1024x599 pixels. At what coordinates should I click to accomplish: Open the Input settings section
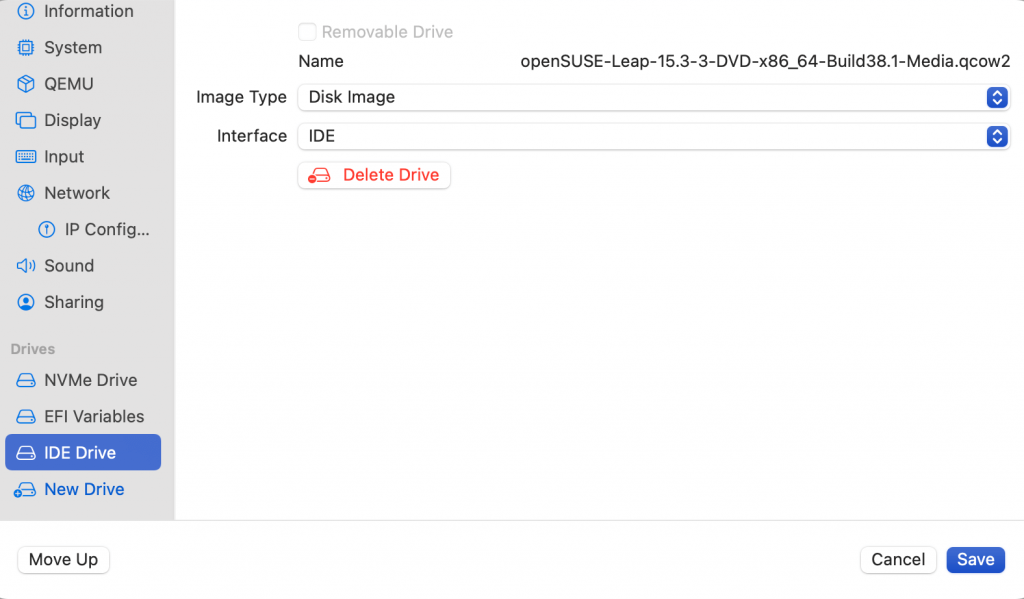pyautogui.click(x=83, y=157)
